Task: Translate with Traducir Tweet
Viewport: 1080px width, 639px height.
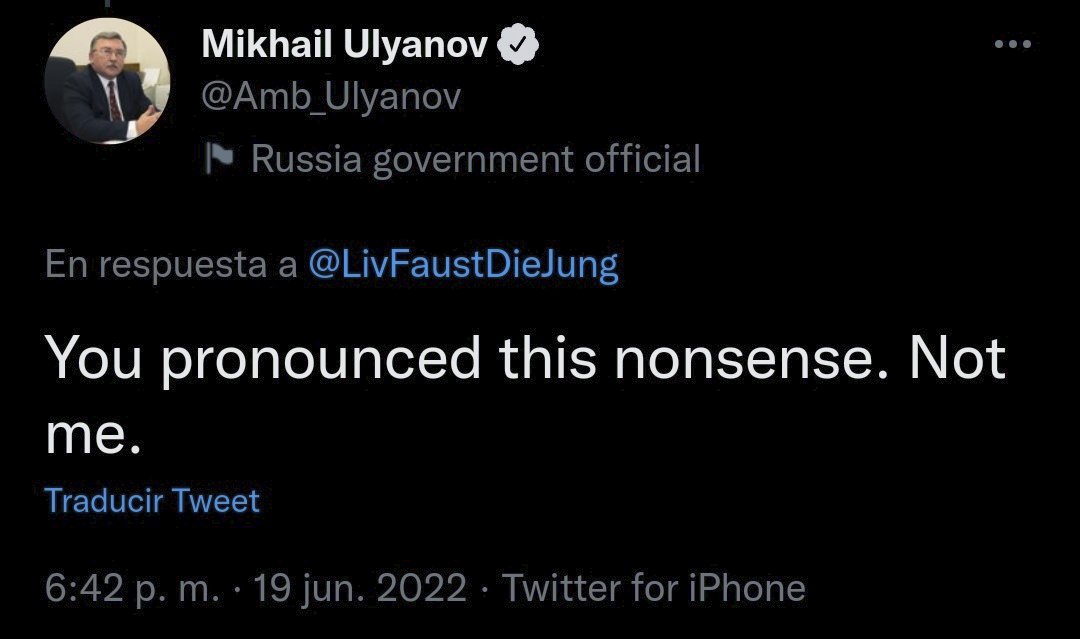Action: pos(152,501)
